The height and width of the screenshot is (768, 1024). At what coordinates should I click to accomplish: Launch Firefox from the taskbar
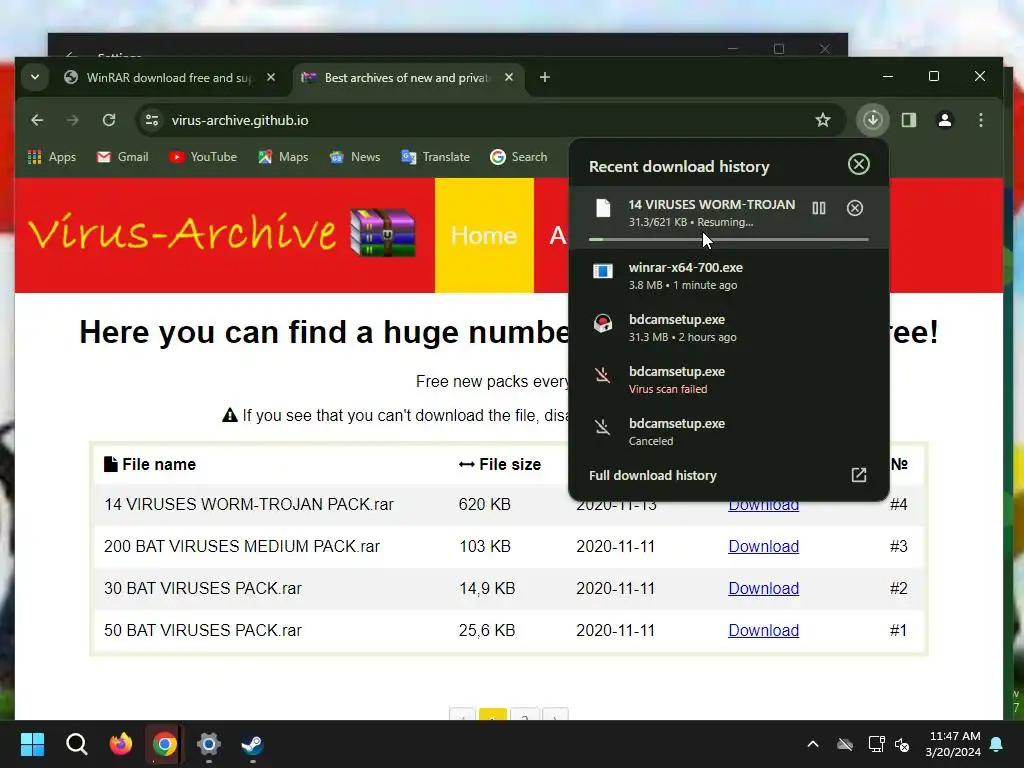click(120, 744)
